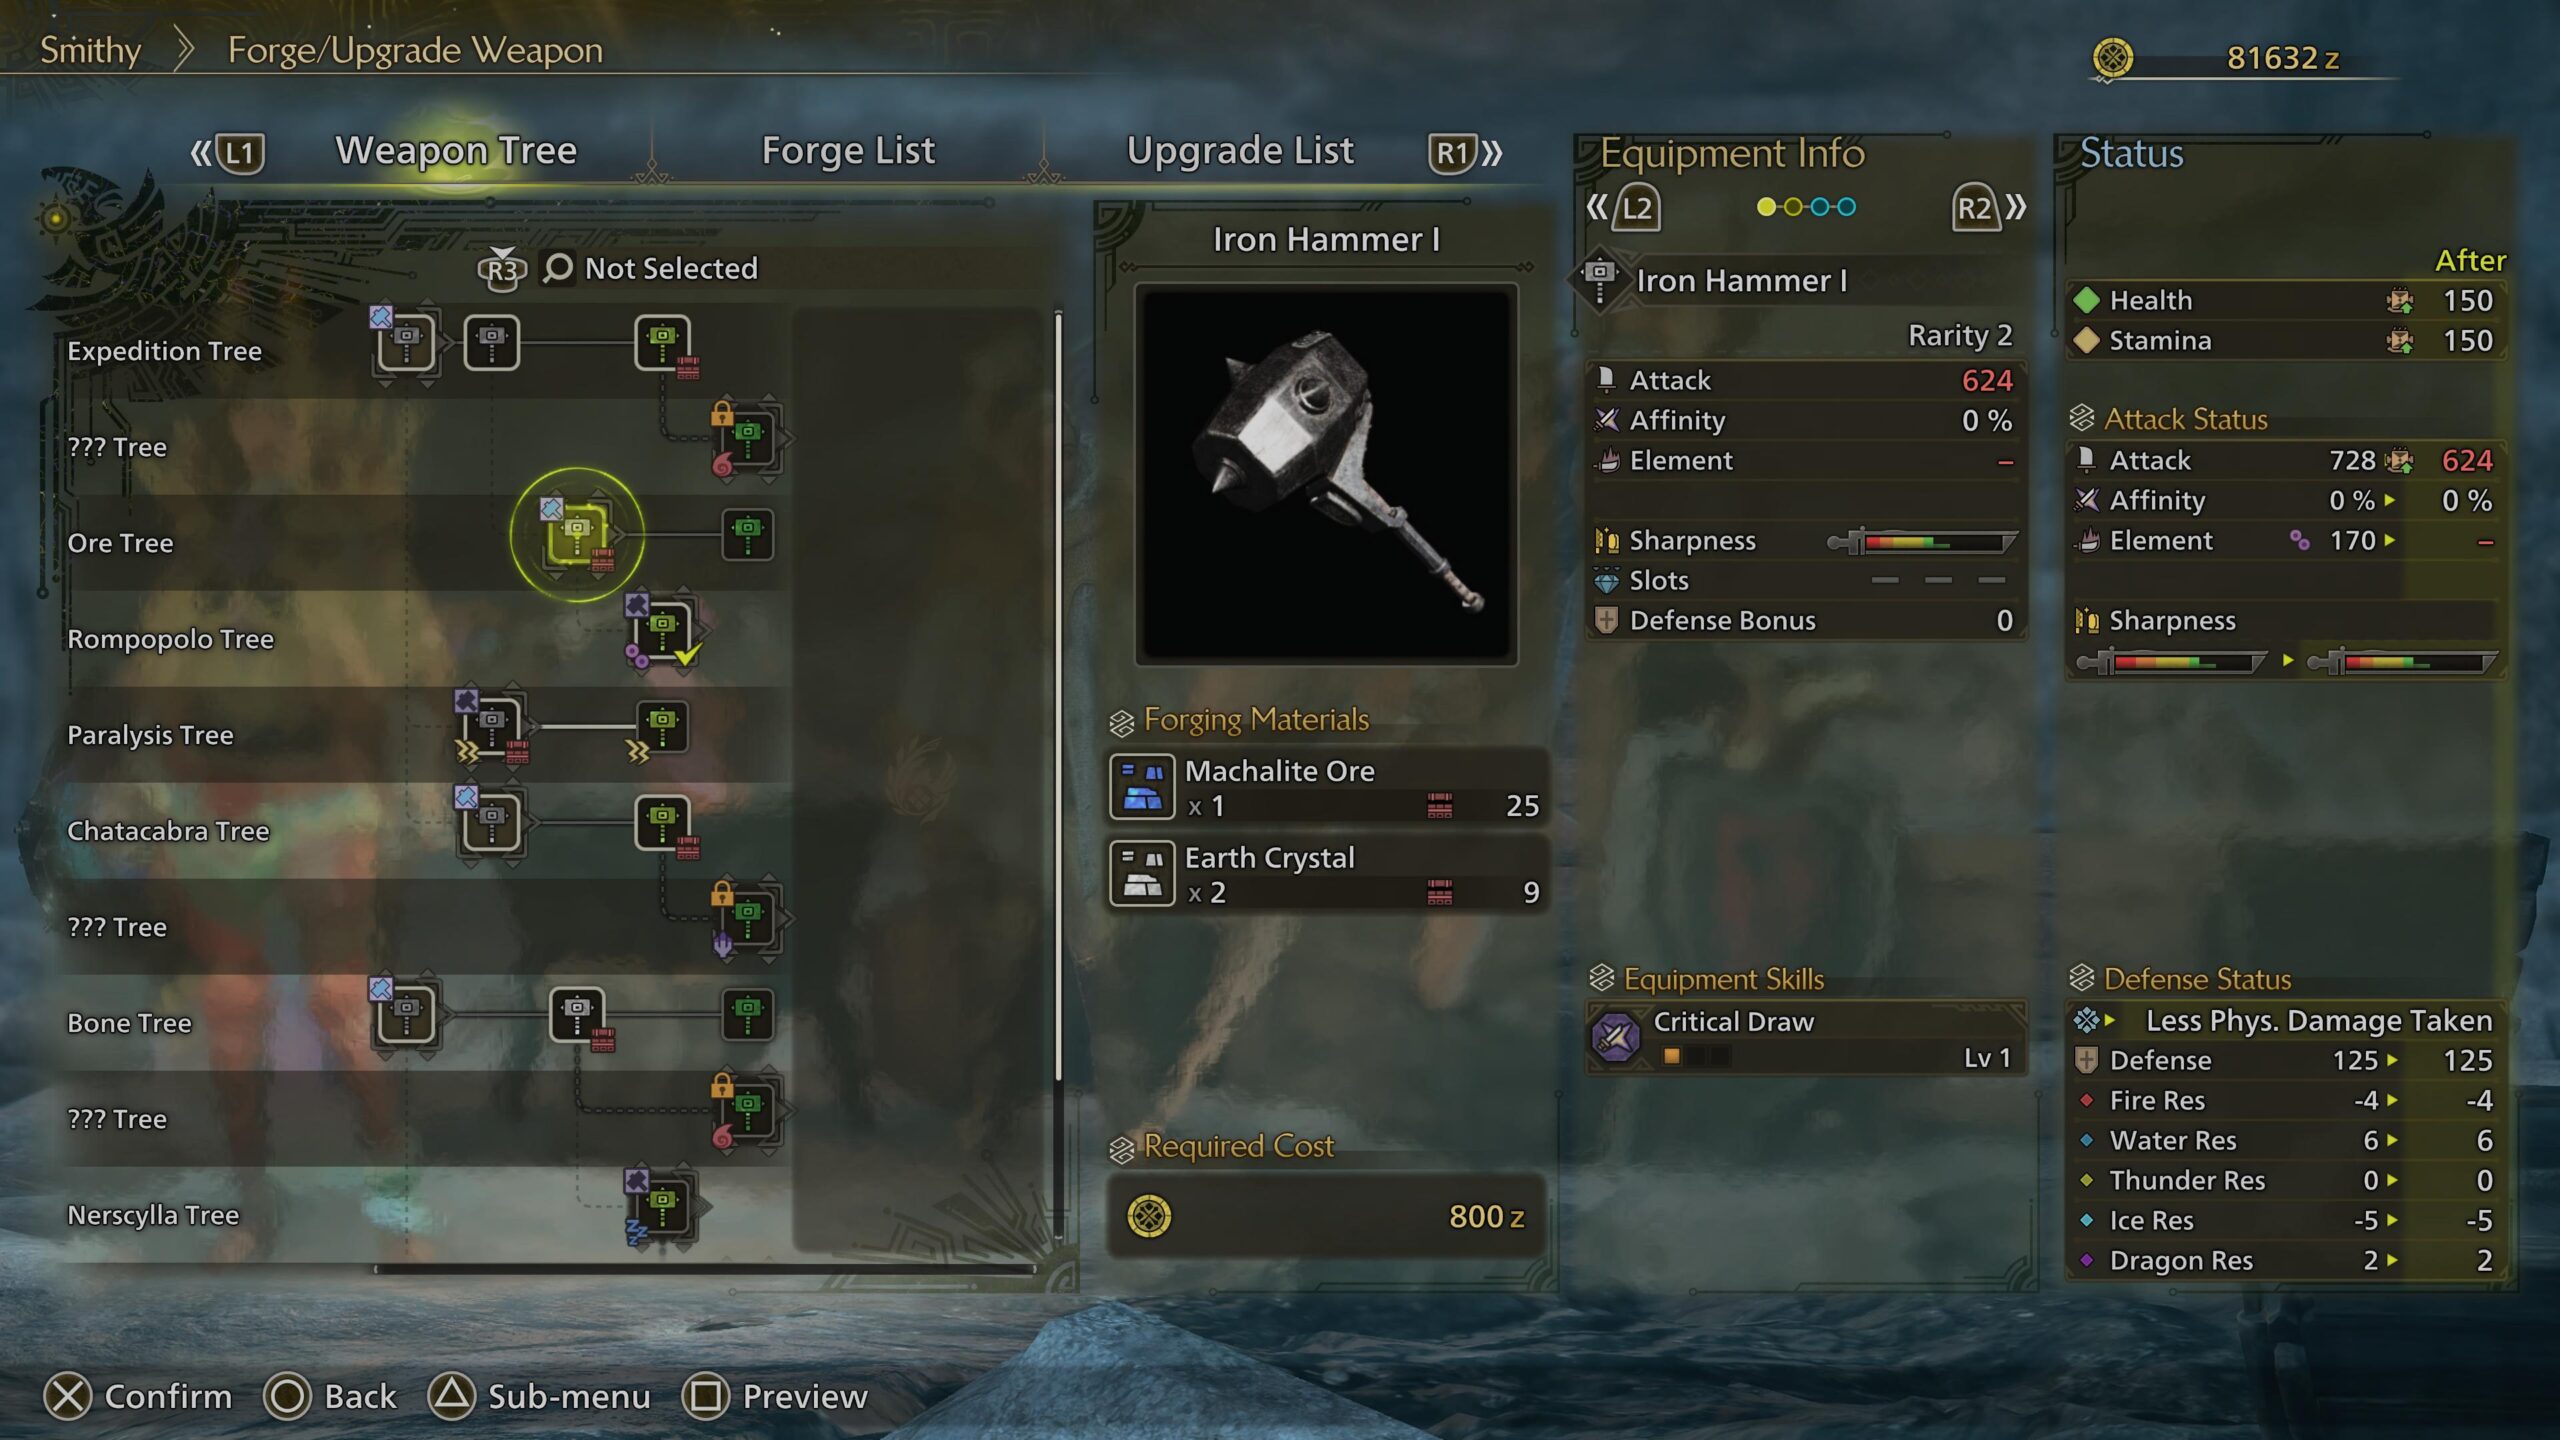Image resolution: width=2560 pixels, height=1440 pixels.
Task: Select the checkmarked Rompopolo Tree hammer node
Action: click(x=662, y=630)
